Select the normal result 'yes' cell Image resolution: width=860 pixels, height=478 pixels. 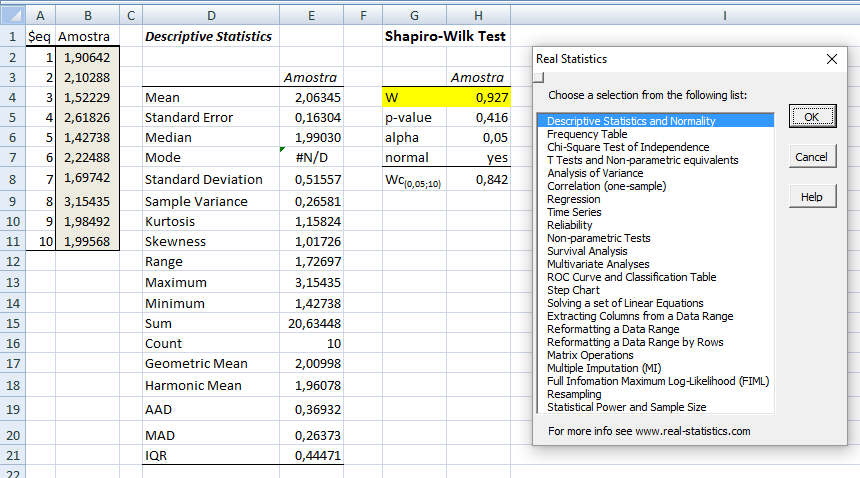478,158
